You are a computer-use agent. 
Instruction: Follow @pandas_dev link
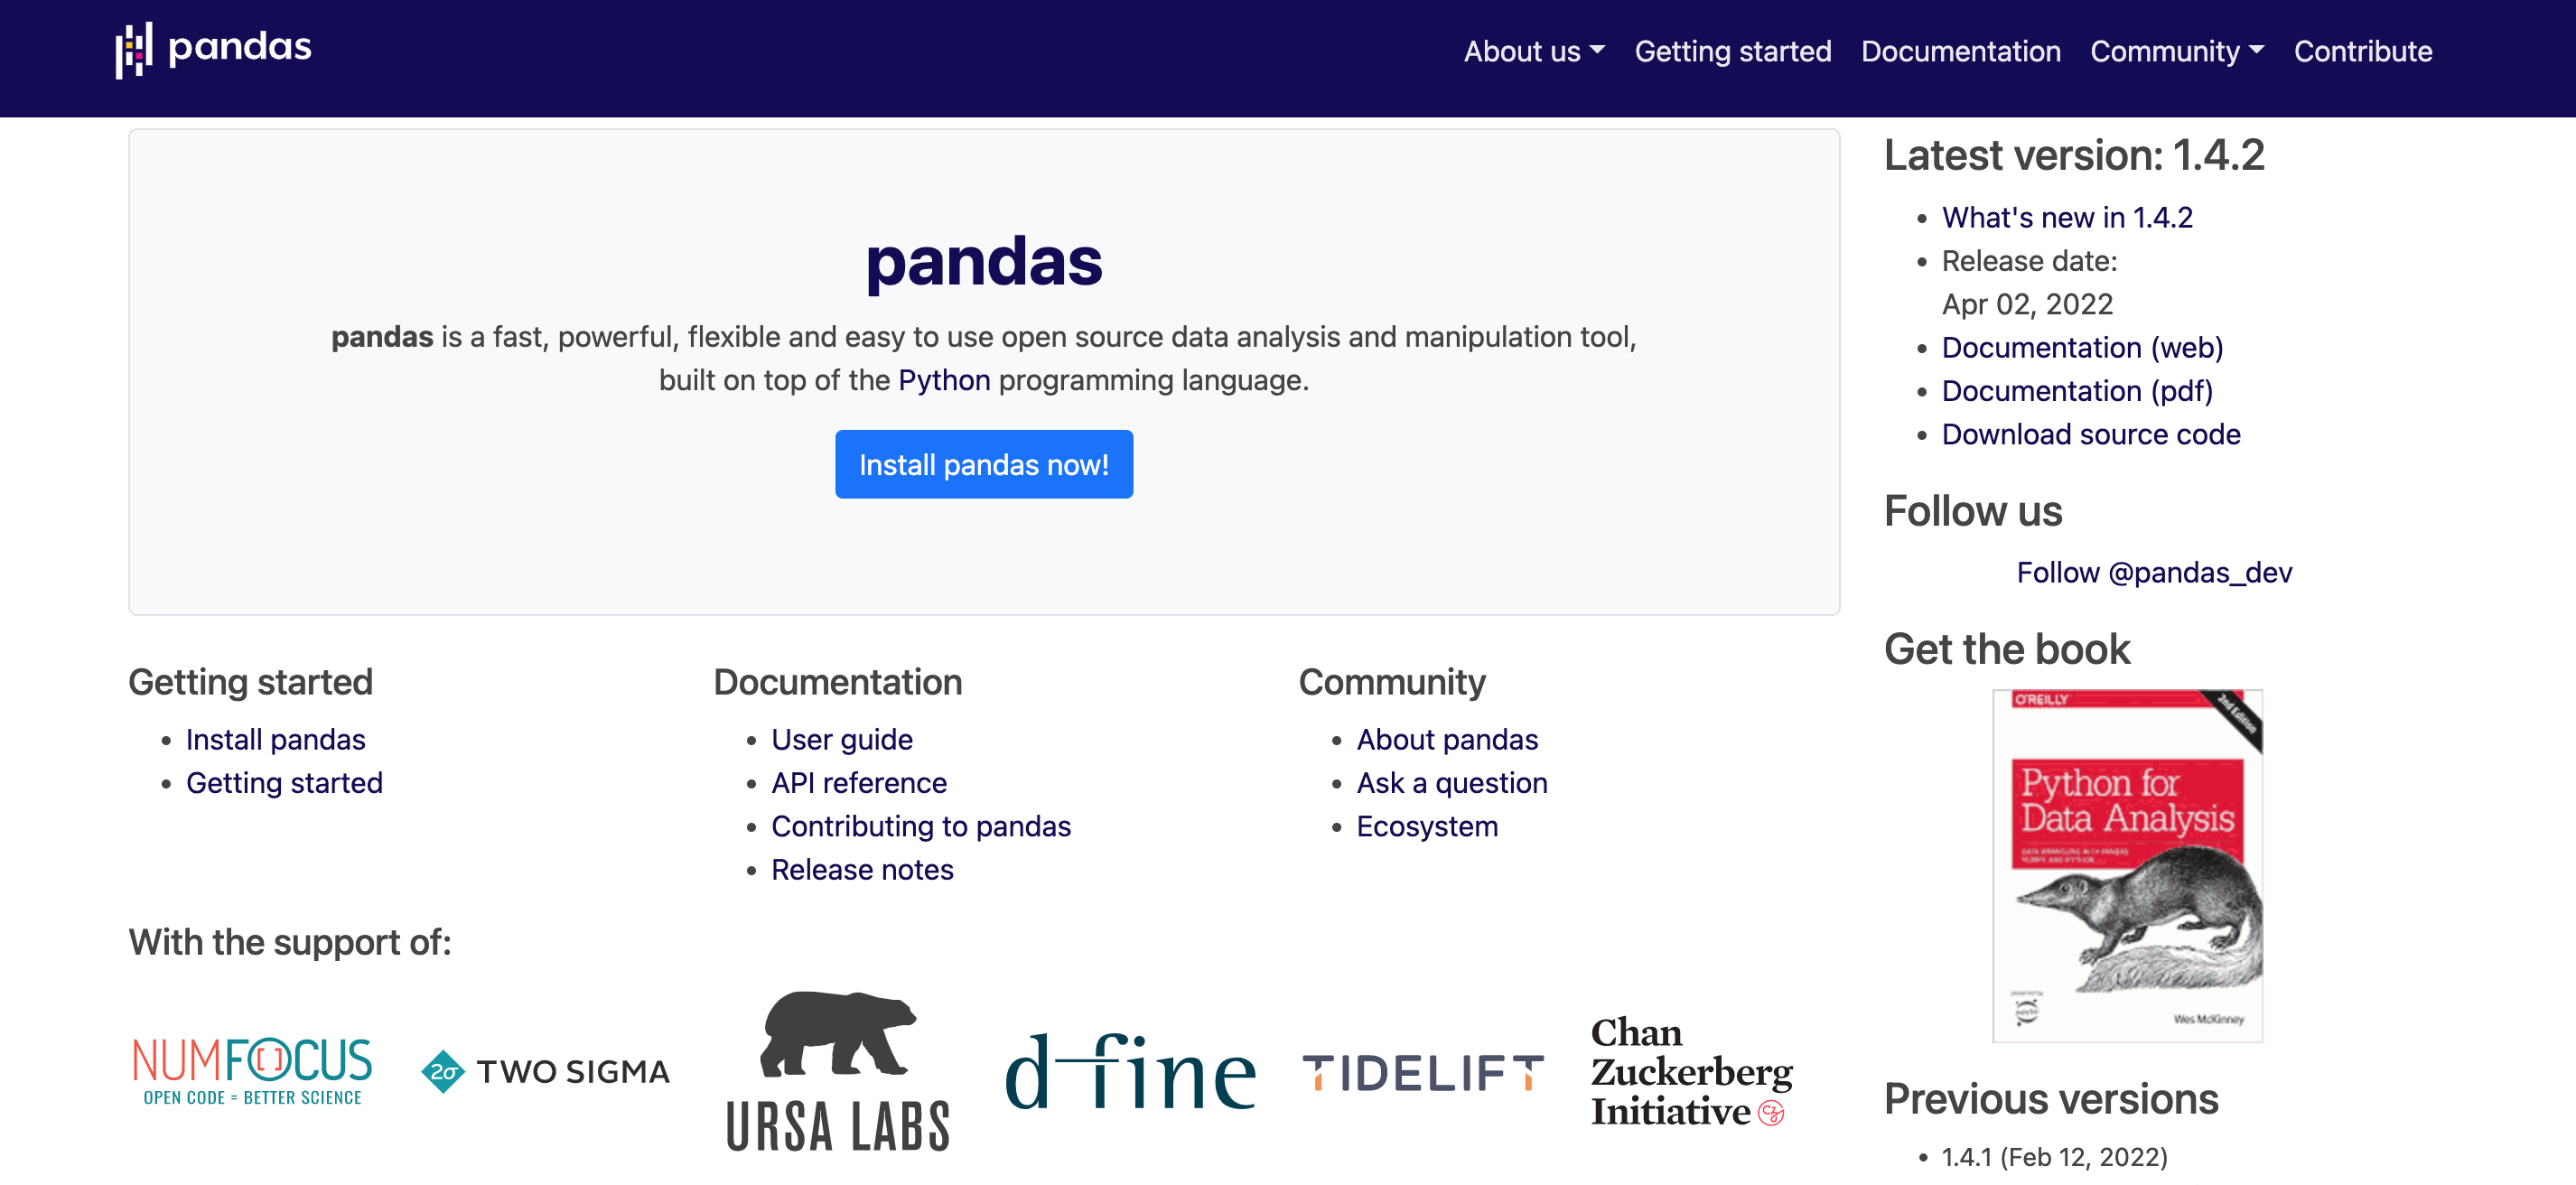click(x=2154, y=572)
